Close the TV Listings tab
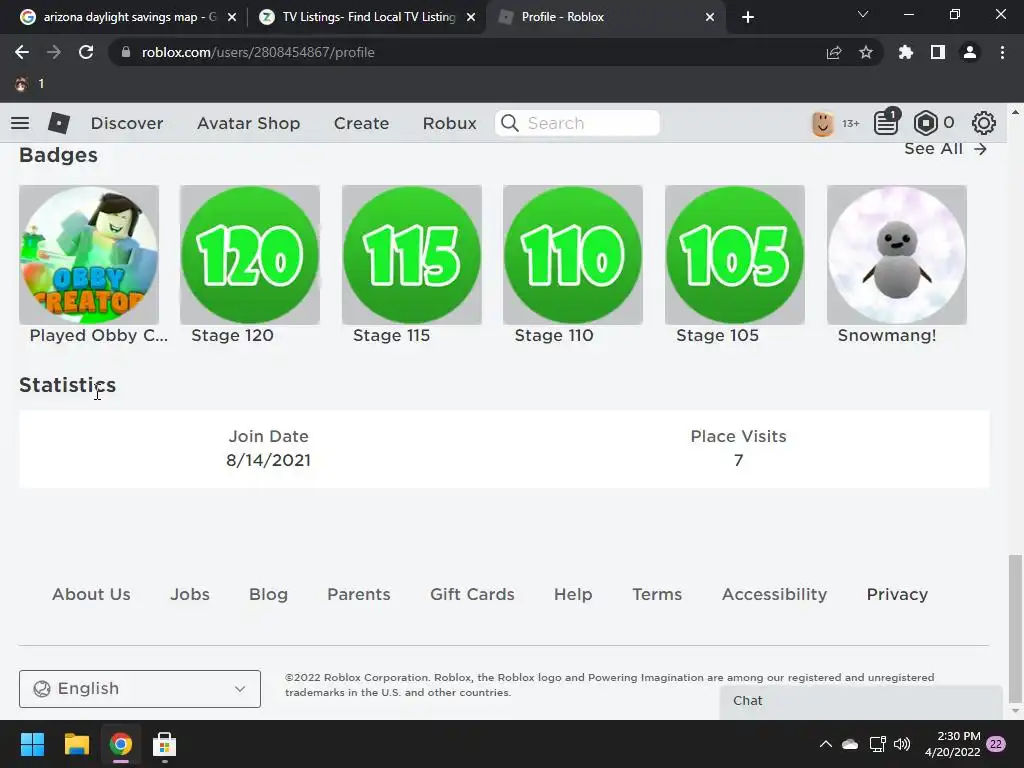This screenshot has height=768, width=1024. click(x=471, y=17)
